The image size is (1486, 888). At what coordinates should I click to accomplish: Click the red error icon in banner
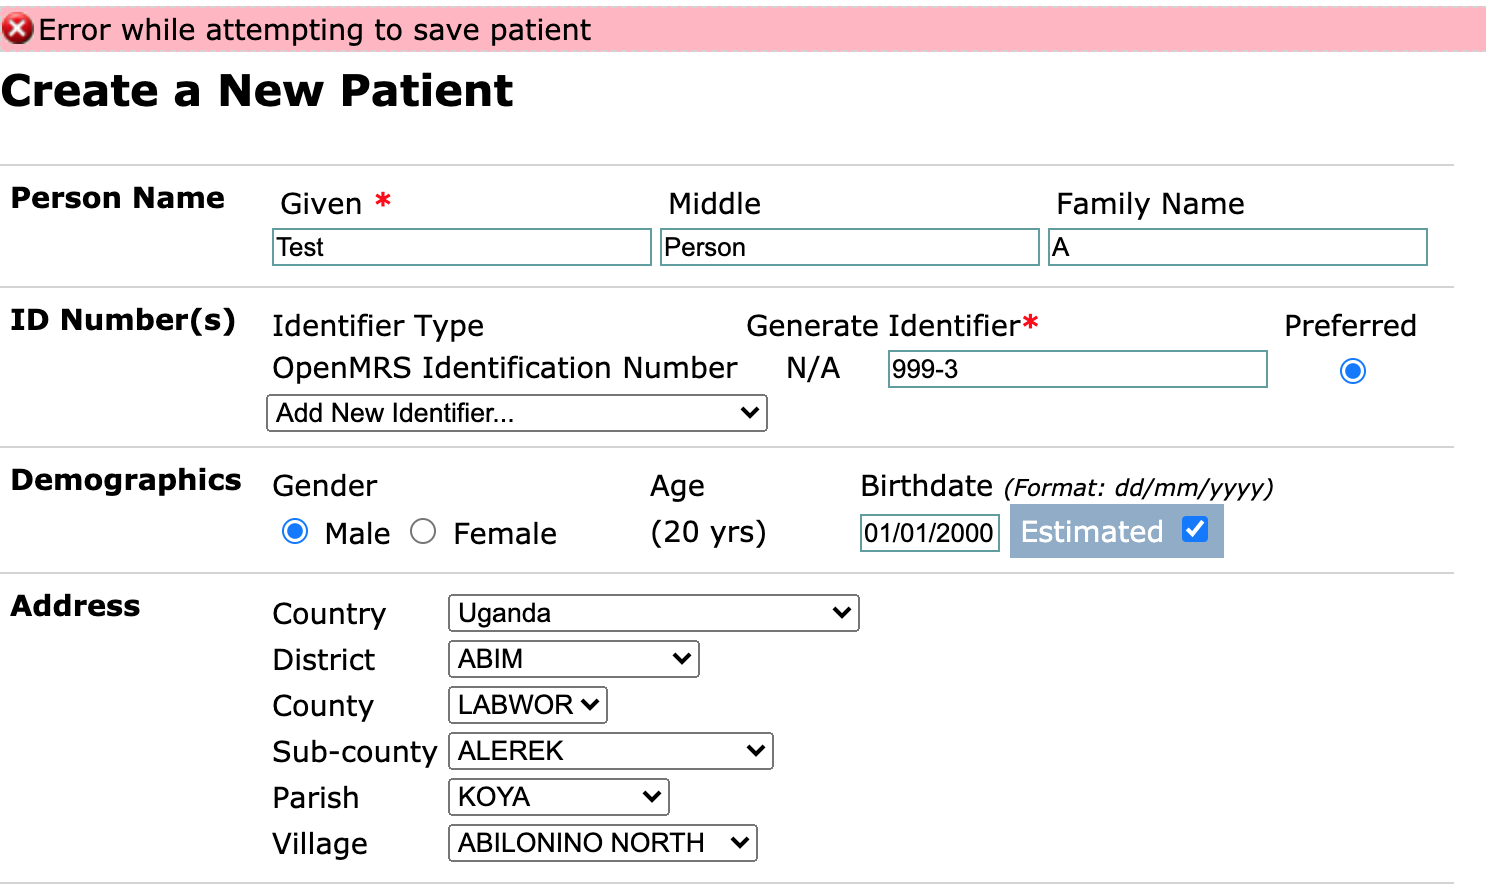click(17, 30)
